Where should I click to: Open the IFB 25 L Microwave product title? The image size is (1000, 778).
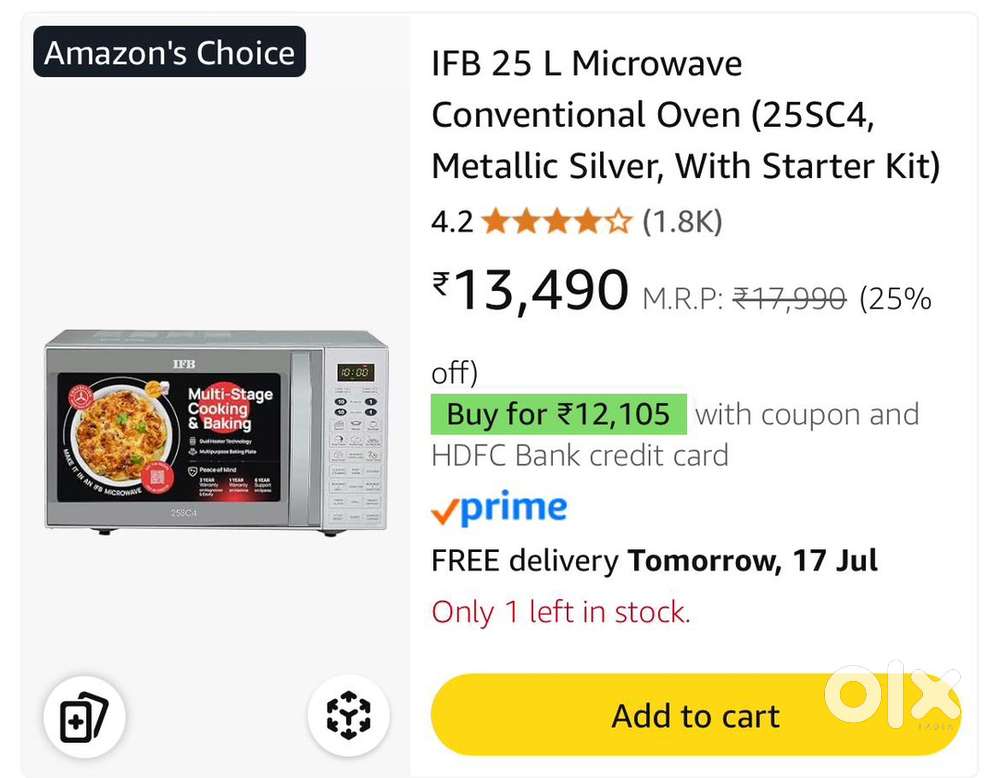click(x=685, y=114)
